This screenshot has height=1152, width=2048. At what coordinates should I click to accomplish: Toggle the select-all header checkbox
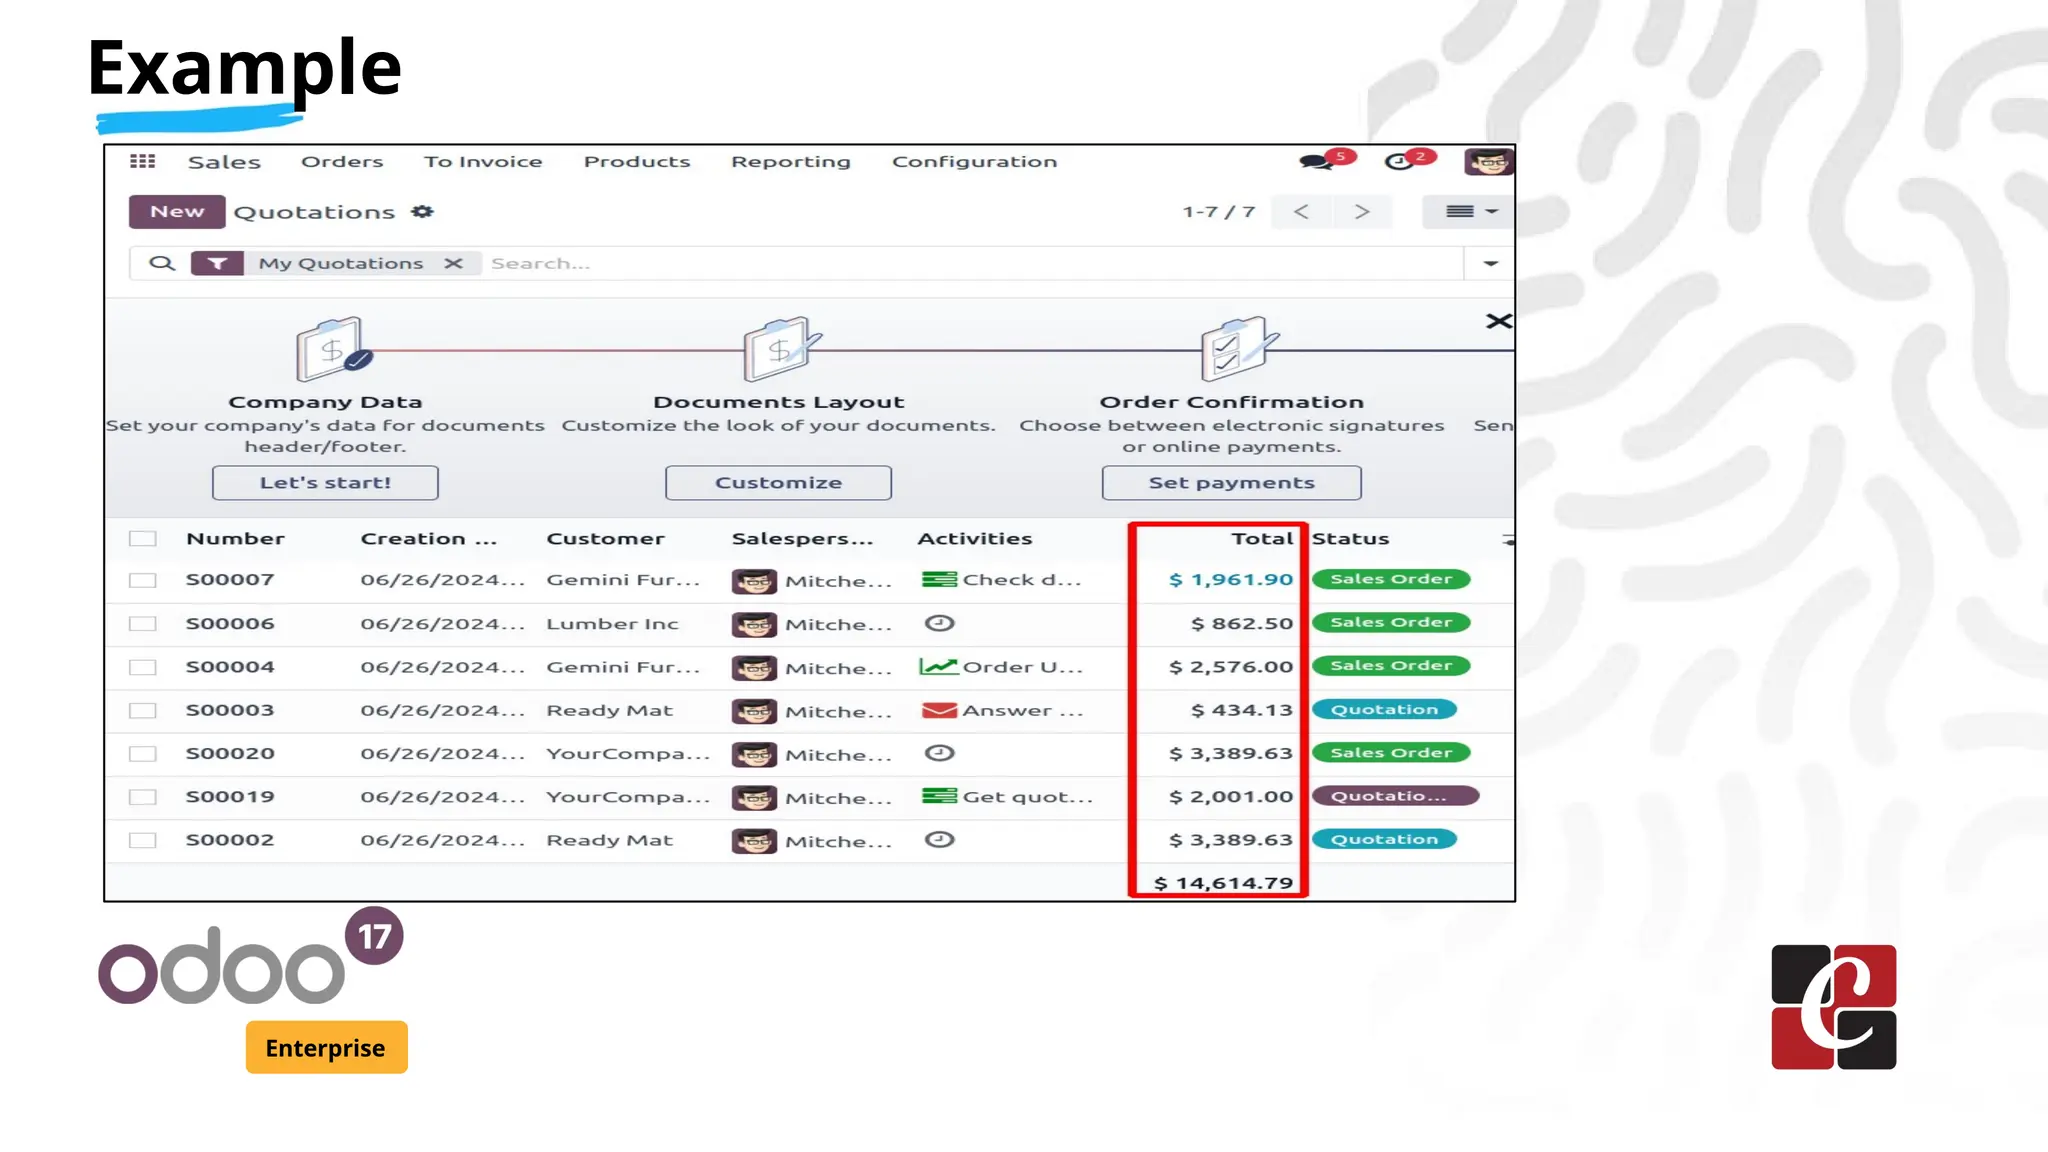click(x=143, y=539)
